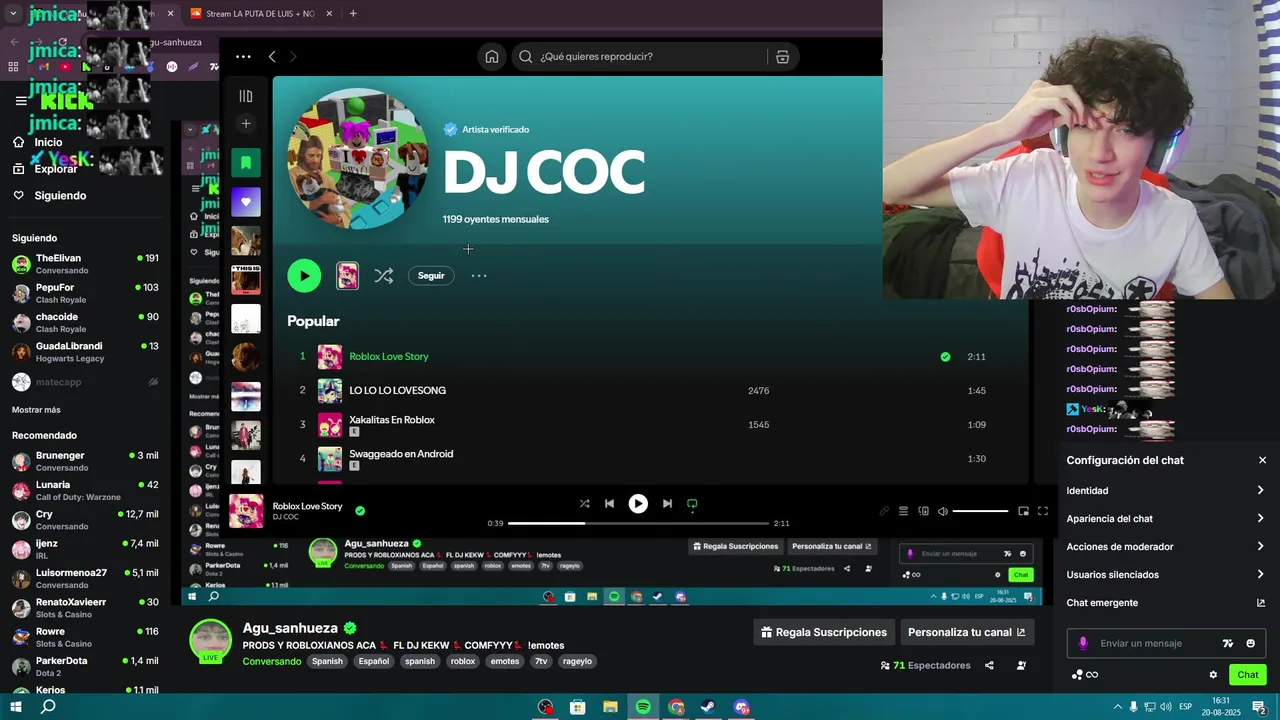
Task: Toggle saved checkmark beside now-playing Roblox Love Story
Action: (x=360, y=511)
